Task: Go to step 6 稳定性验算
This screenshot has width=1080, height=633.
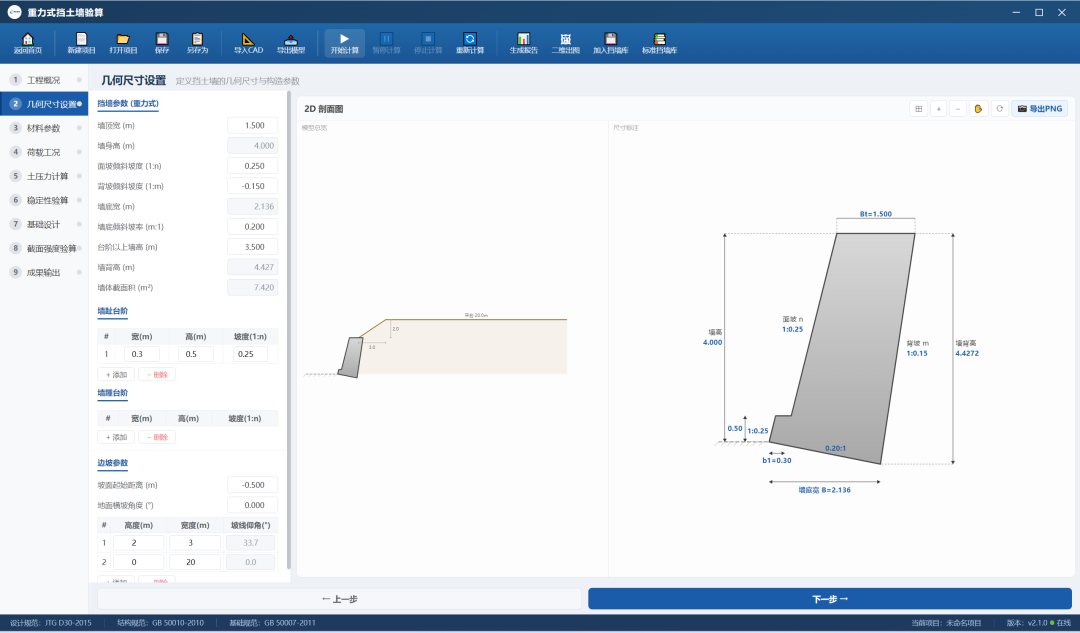Action: pos(44,200)
